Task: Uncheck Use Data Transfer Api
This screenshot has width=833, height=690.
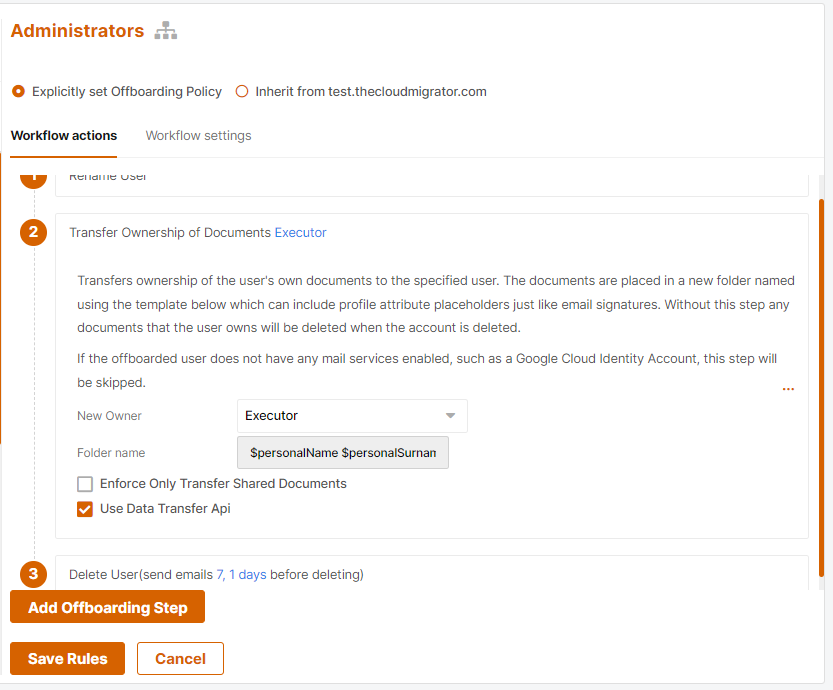Action: (85, 509)
